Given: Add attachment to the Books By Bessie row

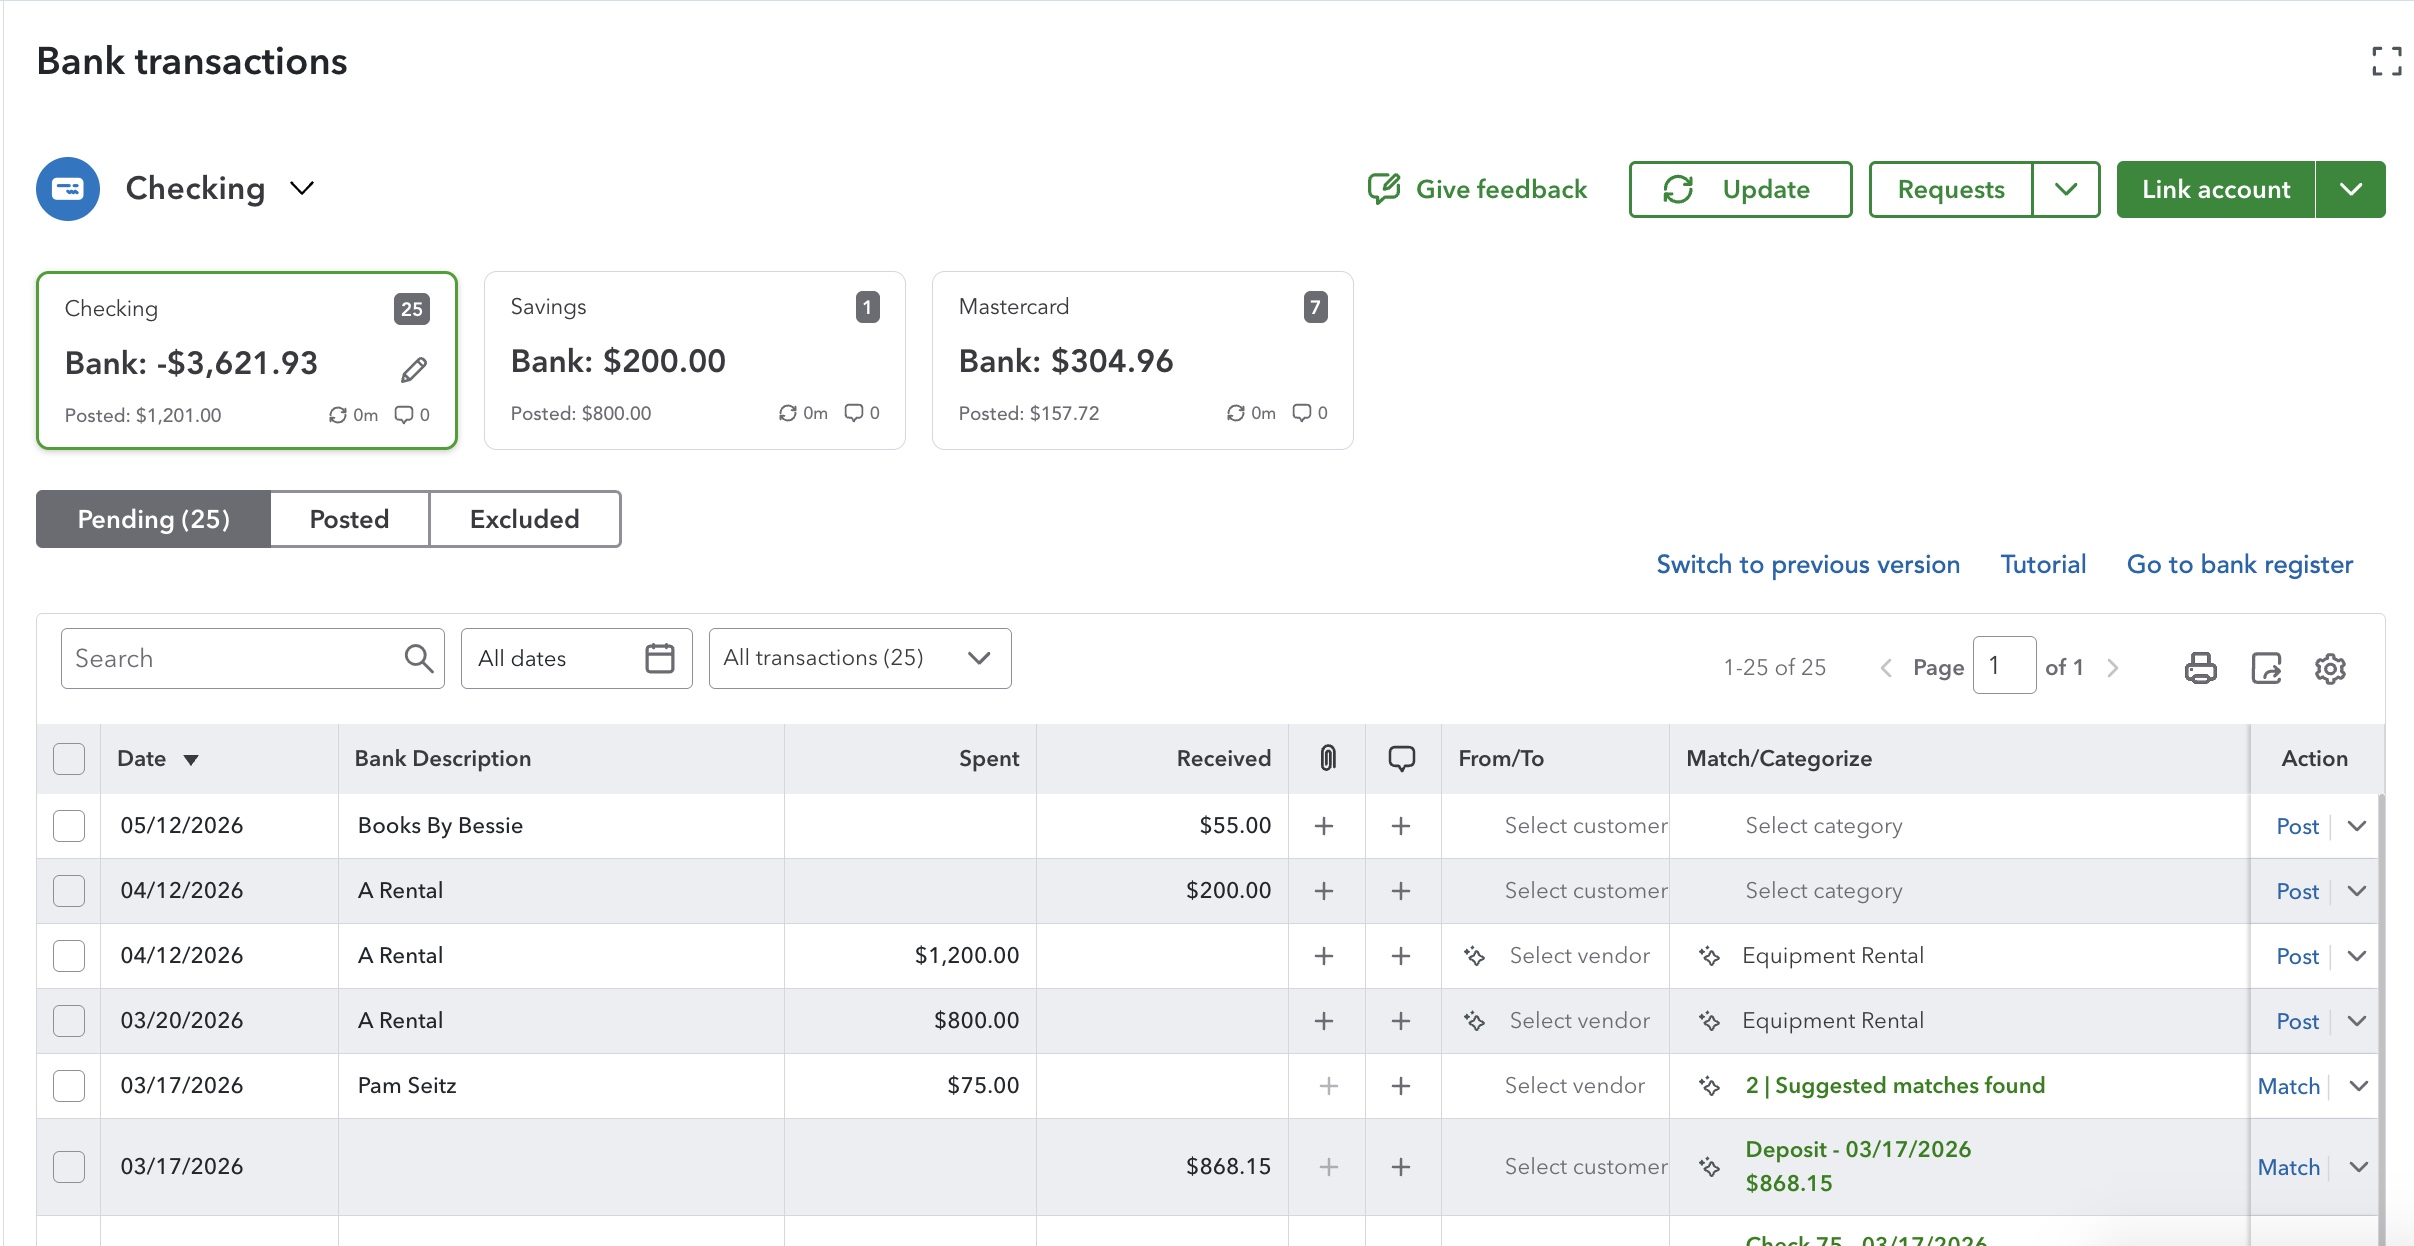Looking at the screenshot, I should click(1324, 826).
